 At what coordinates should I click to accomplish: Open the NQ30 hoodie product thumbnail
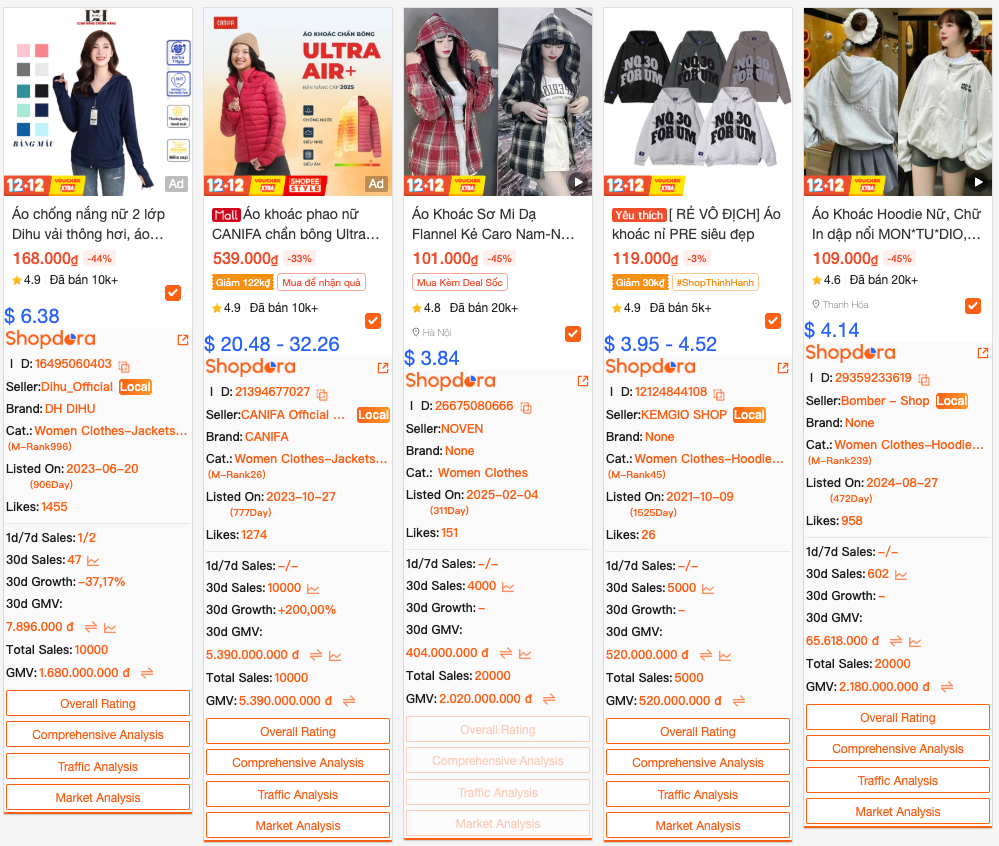click(698, 101)
